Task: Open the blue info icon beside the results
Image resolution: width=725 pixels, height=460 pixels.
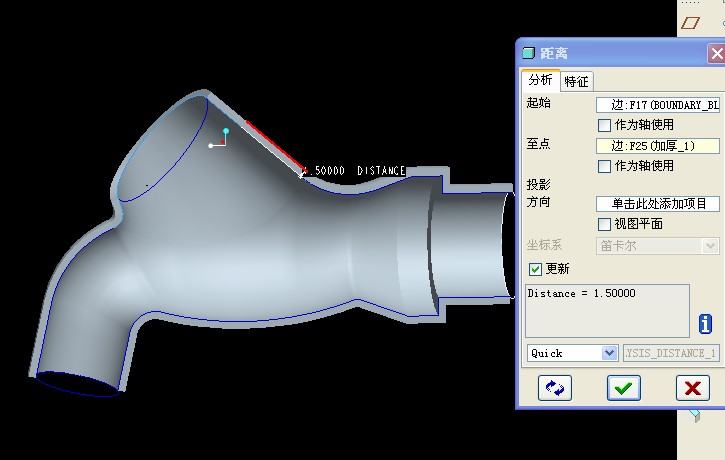Action: [x=705, y=324]
